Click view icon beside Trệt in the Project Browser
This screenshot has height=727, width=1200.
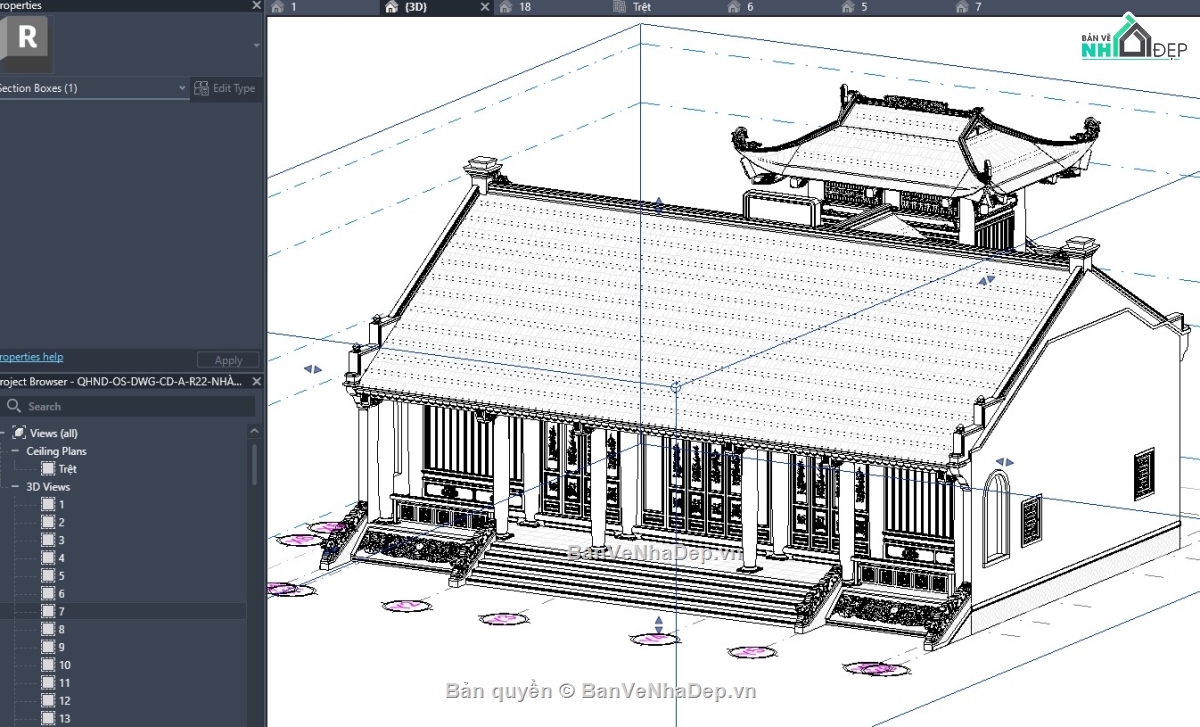coord(48,469)
